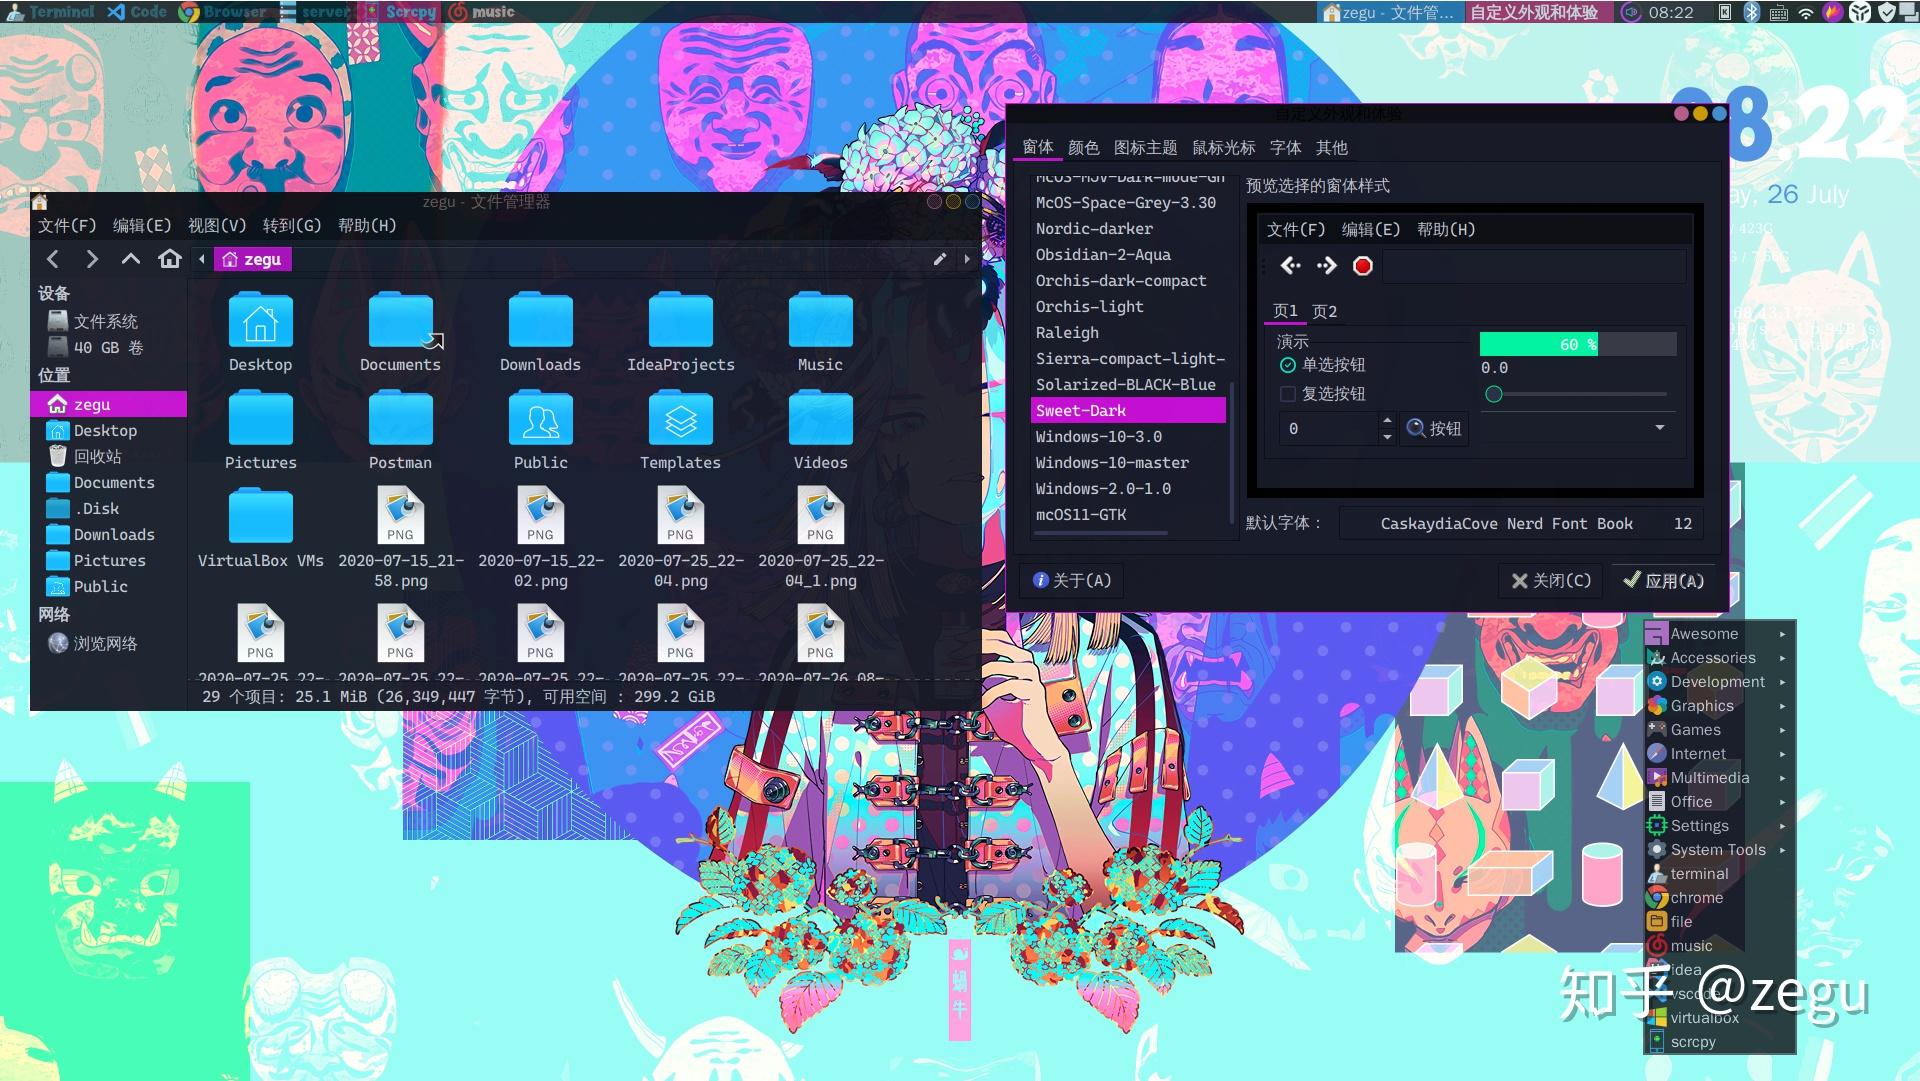Switch to 页2 tab in preview
The width and height of the screenshot is (1920, 1081).
(x=1324, y=312)
